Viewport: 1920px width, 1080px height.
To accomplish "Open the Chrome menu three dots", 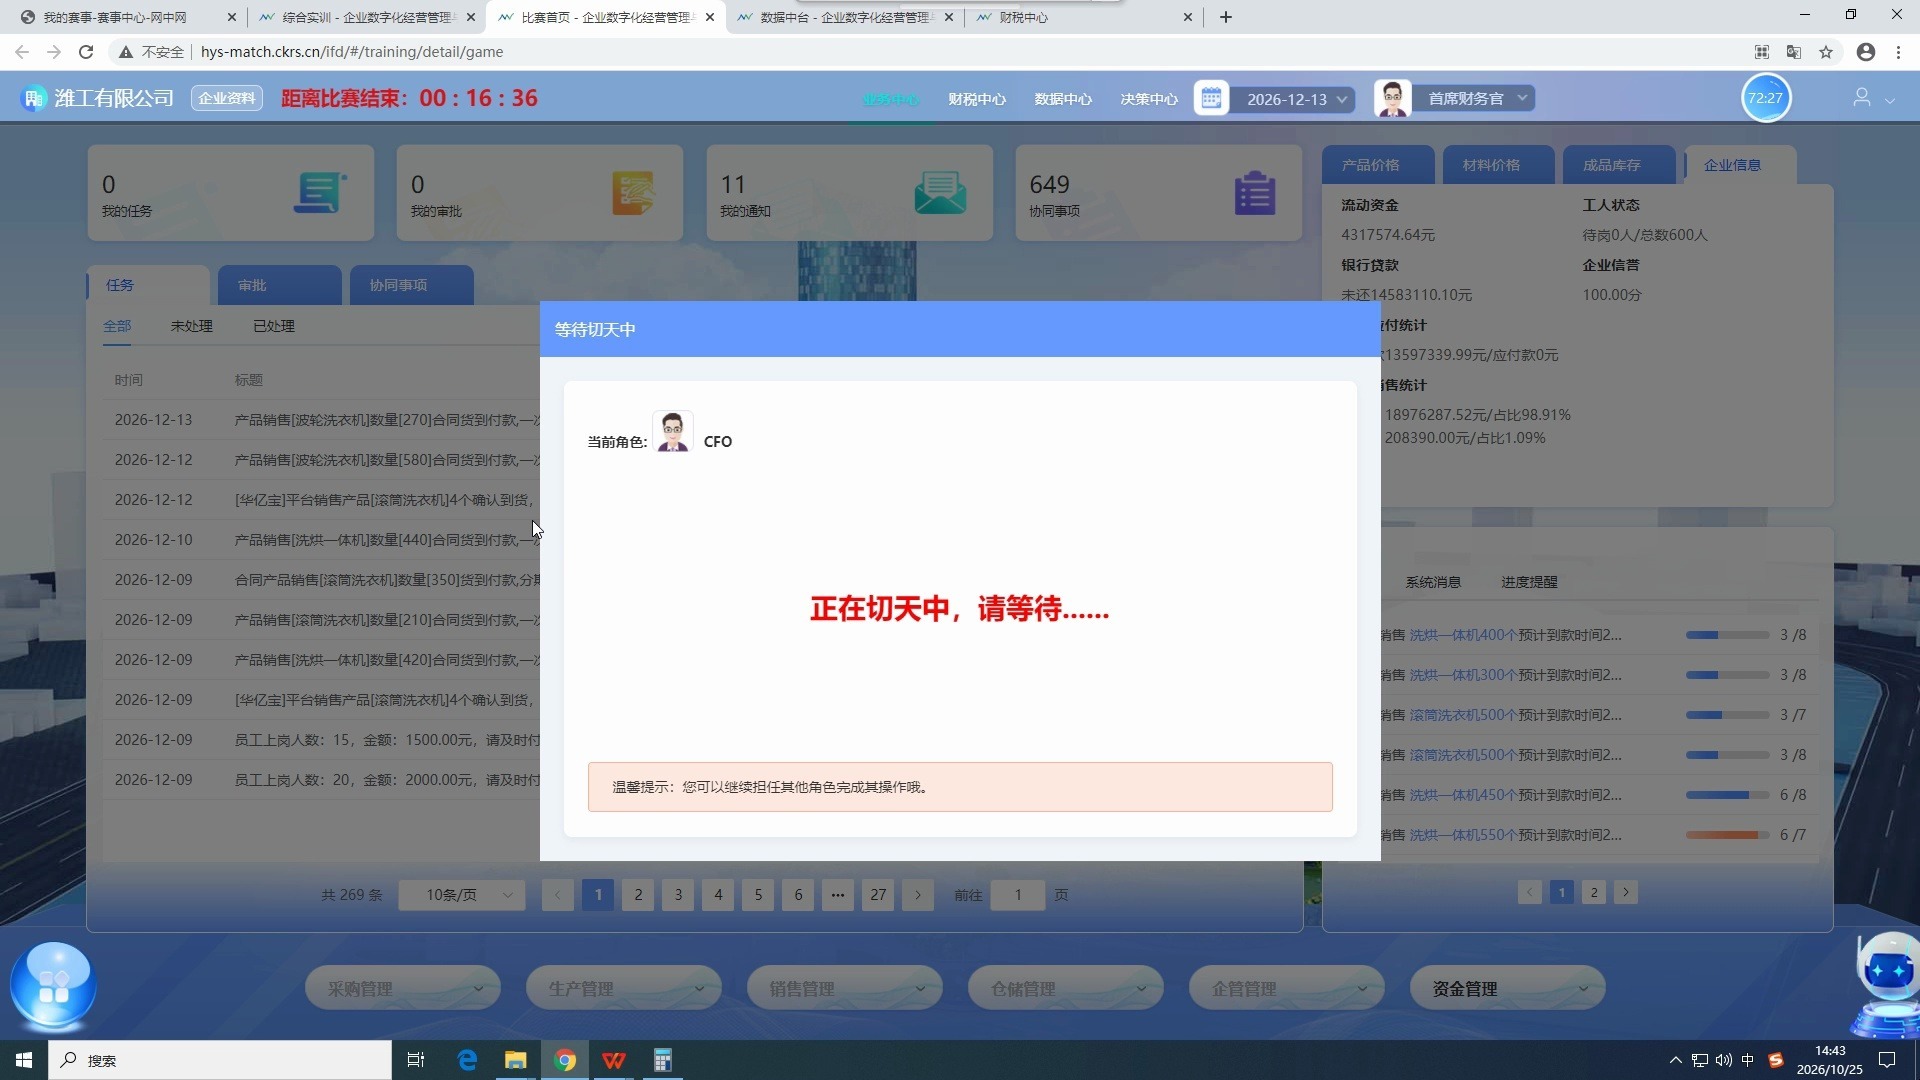I will coord(1898,52).
